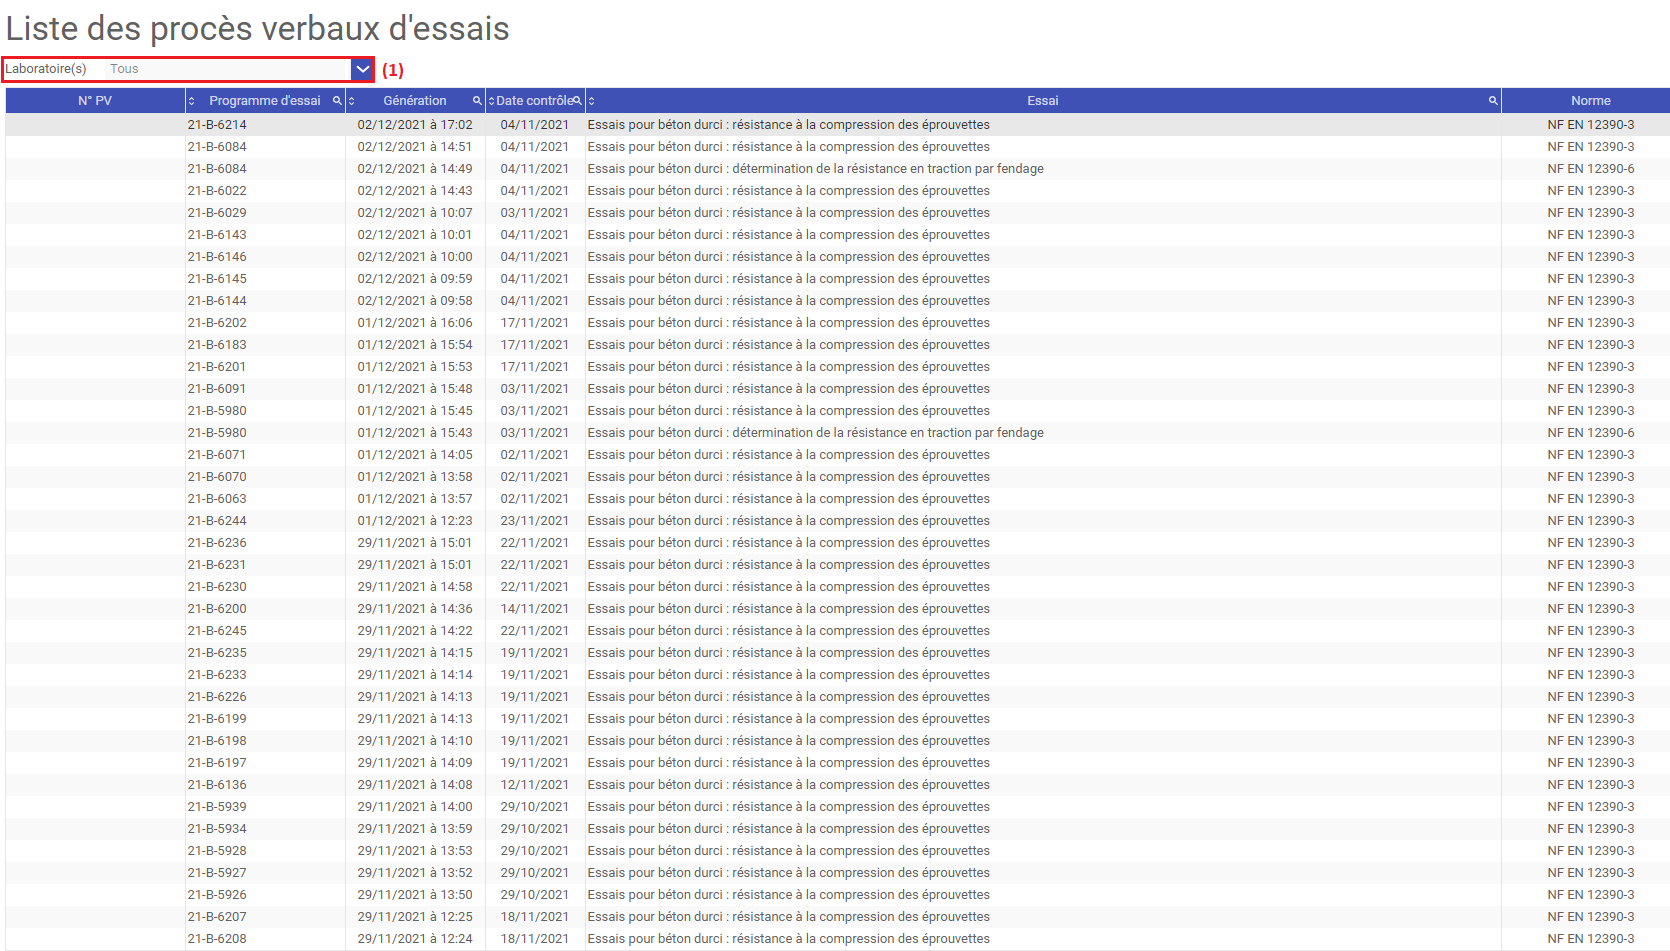The image size is (1670, 951).
Task: Sort by Programme d'essai using its sort arrows
Action: pos(191,101)
